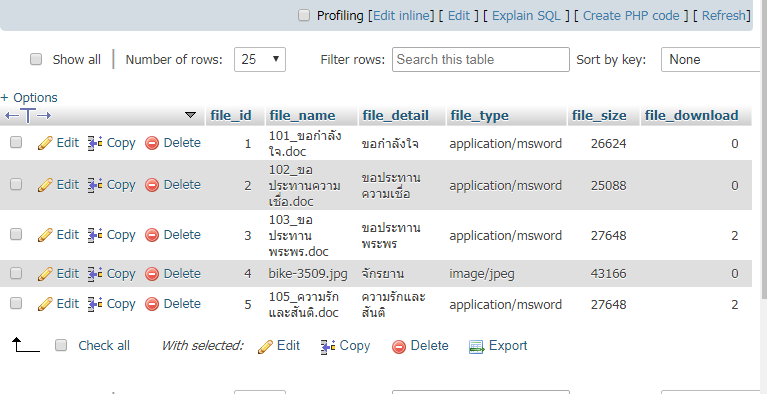Click file name bike-3509.jpg cell
The height and width of the screenshot is (394, 767).
(308, 274)
